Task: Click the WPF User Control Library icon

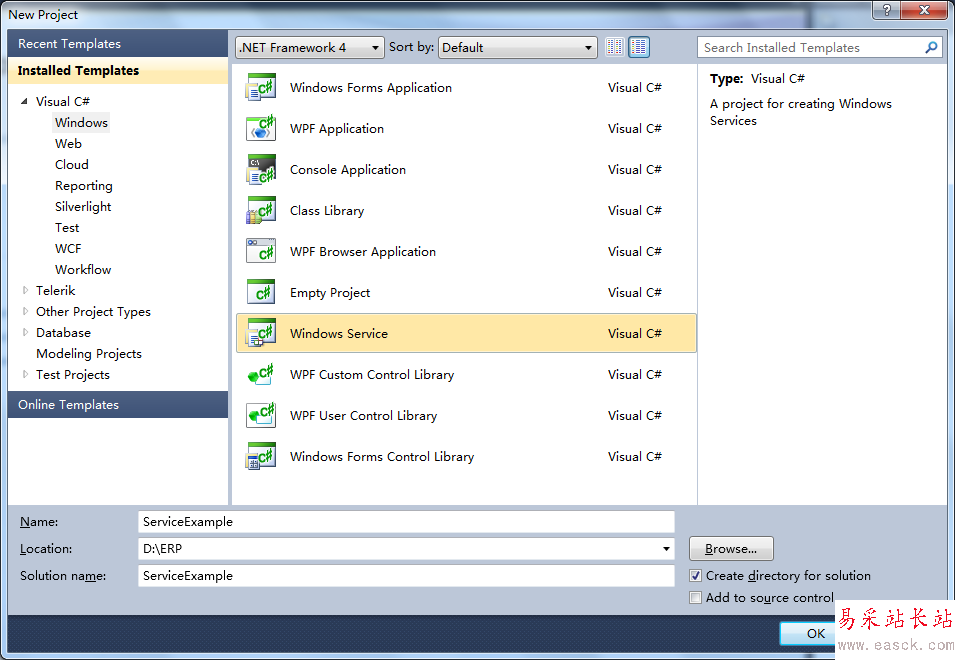Action: (x=261, y=415)
